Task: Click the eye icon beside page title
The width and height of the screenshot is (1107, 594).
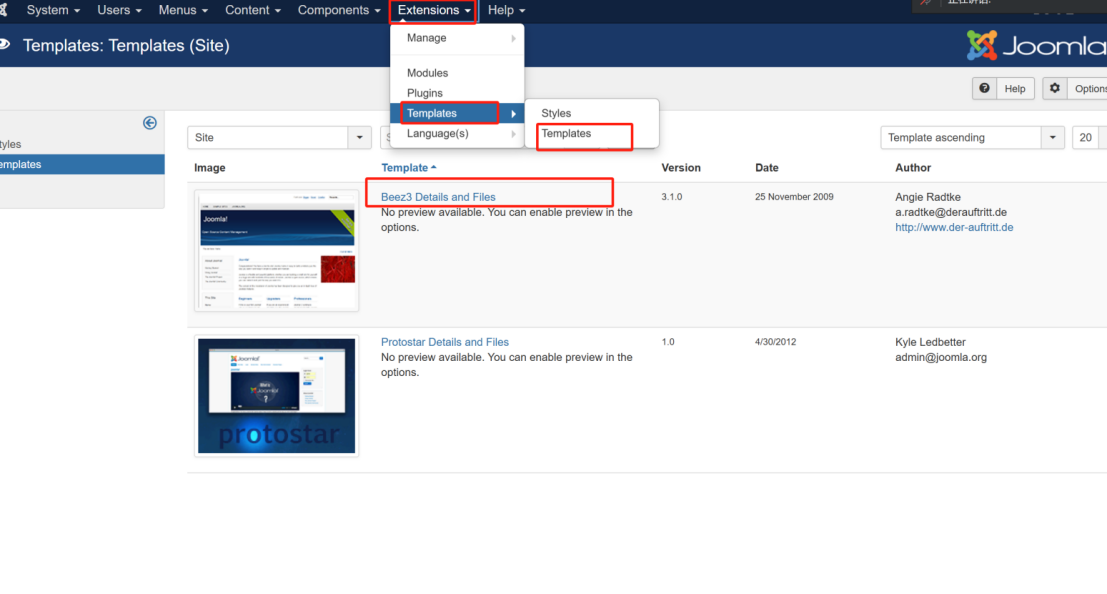Action: (x=4, y=44)
